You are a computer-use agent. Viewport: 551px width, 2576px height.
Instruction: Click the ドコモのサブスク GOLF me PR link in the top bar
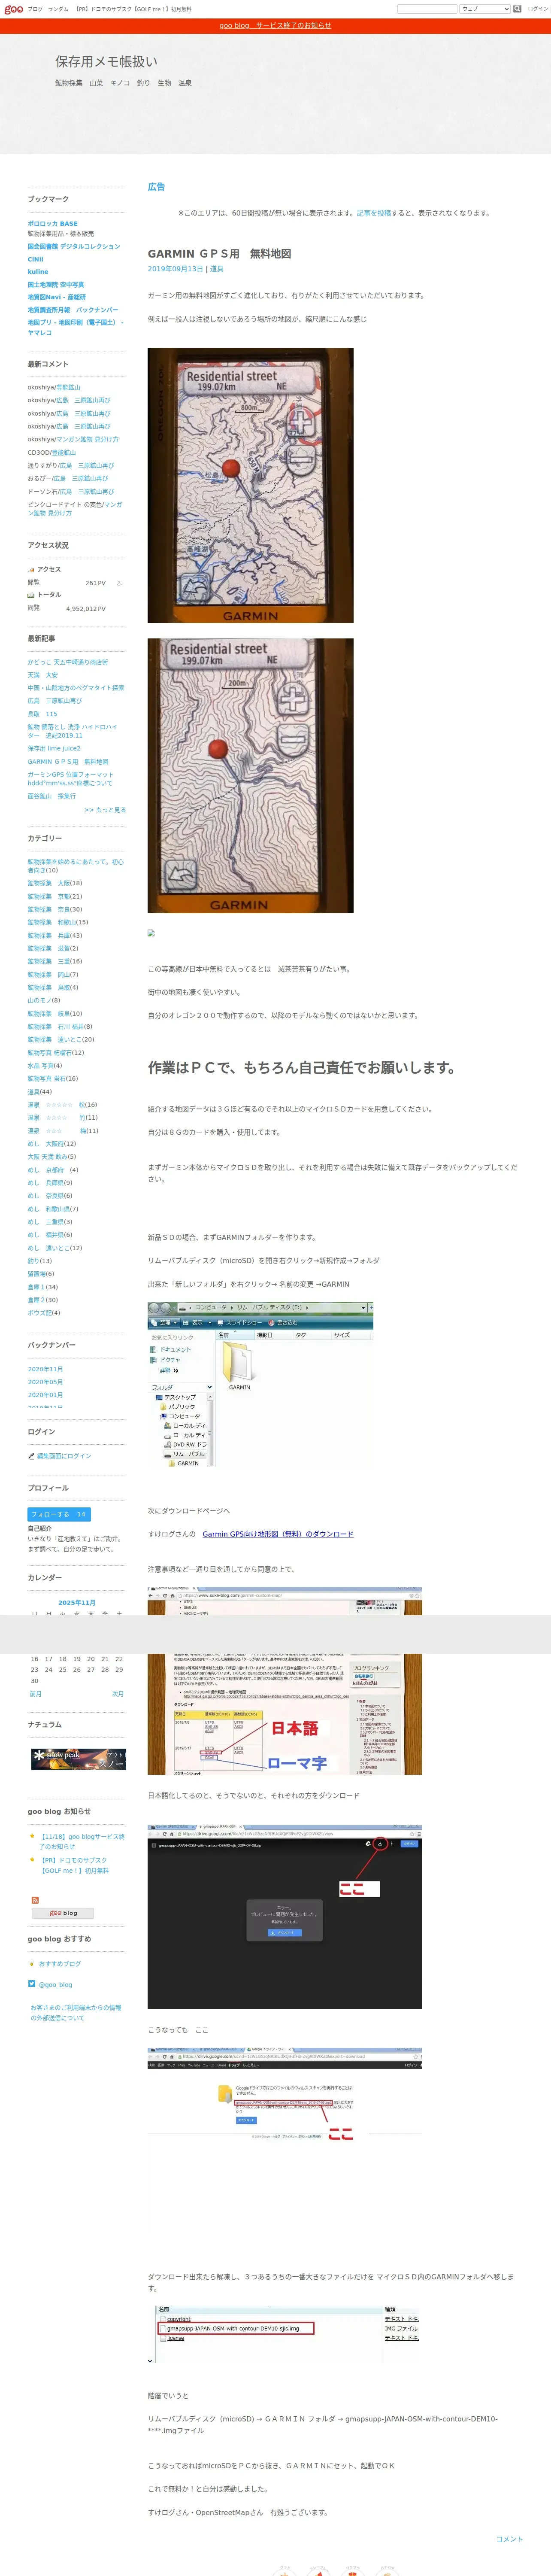(x=133, y=9)
